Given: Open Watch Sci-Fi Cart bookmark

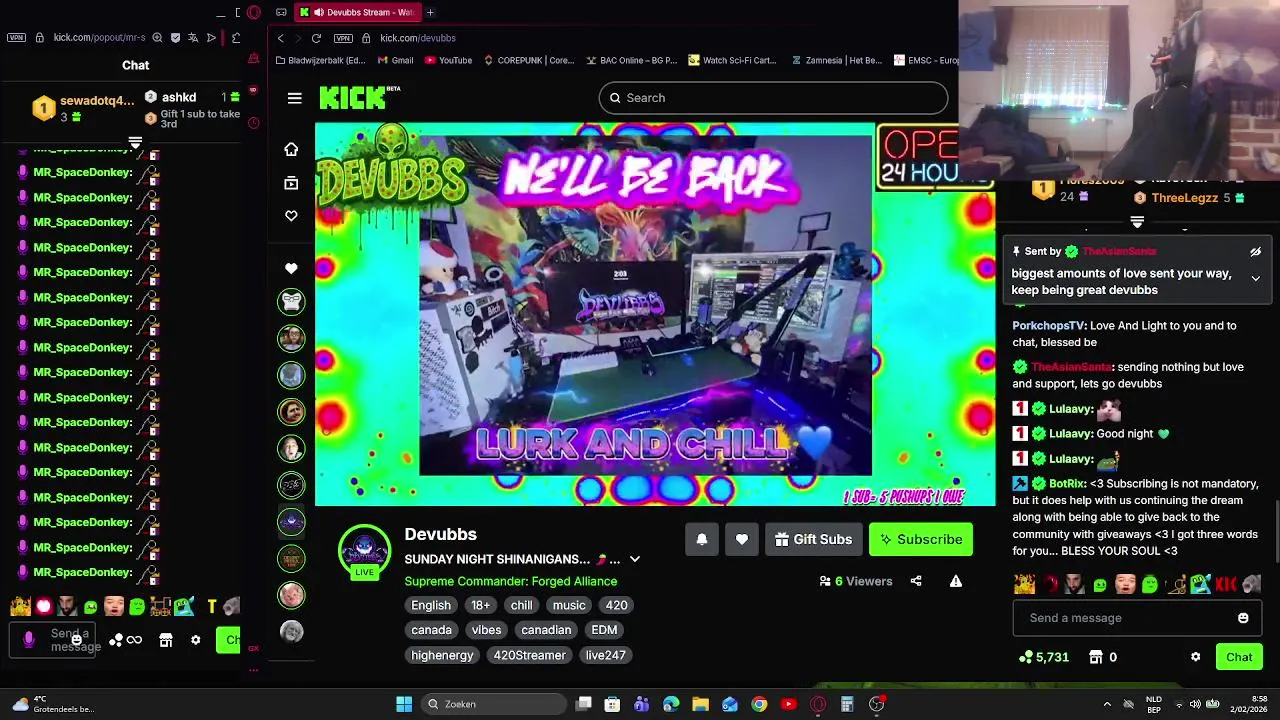Looking at the screenshot, I should (733, 60).
